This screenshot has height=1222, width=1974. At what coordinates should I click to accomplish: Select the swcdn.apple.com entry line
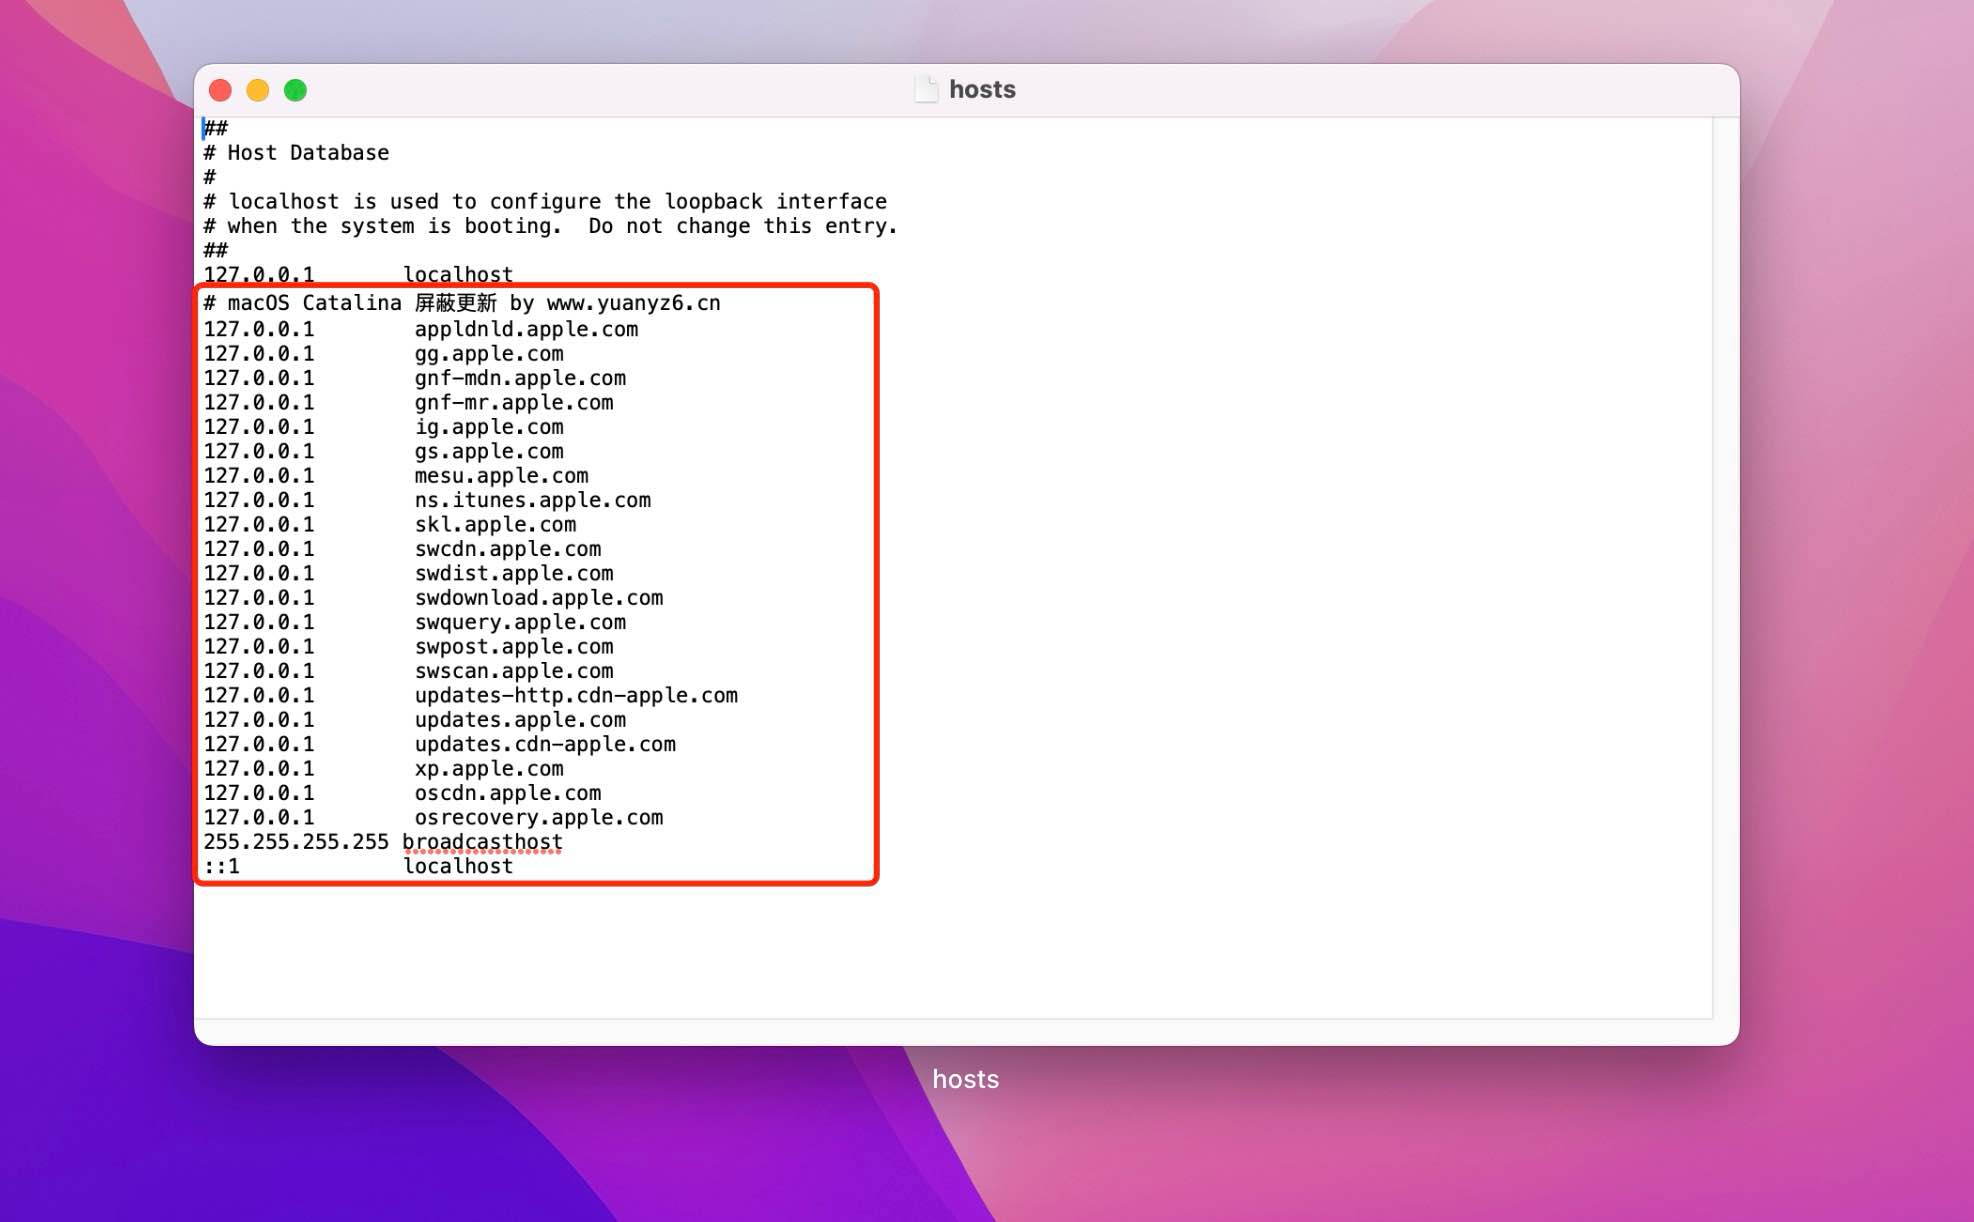[x=508, y=548]
